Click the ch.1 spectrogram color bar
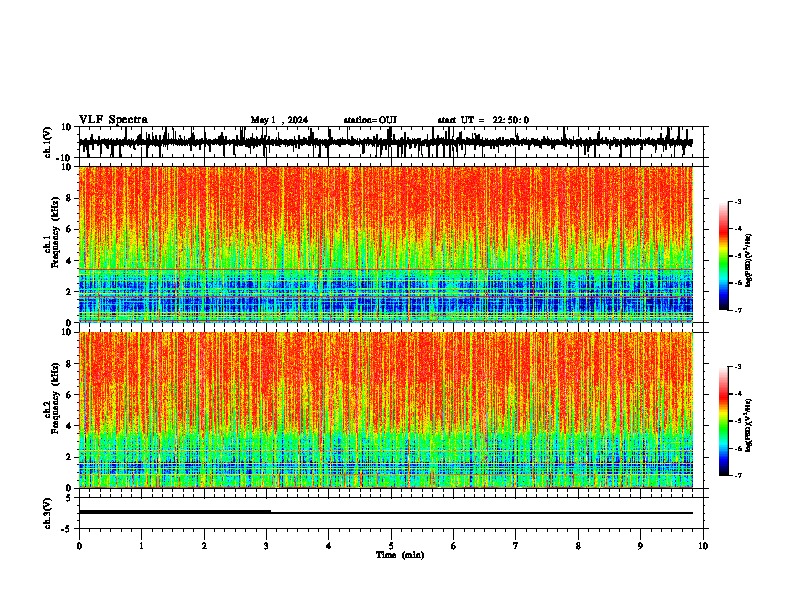Image resolution: width=792 pixels, height=612 pixels. tap(724, 256)
